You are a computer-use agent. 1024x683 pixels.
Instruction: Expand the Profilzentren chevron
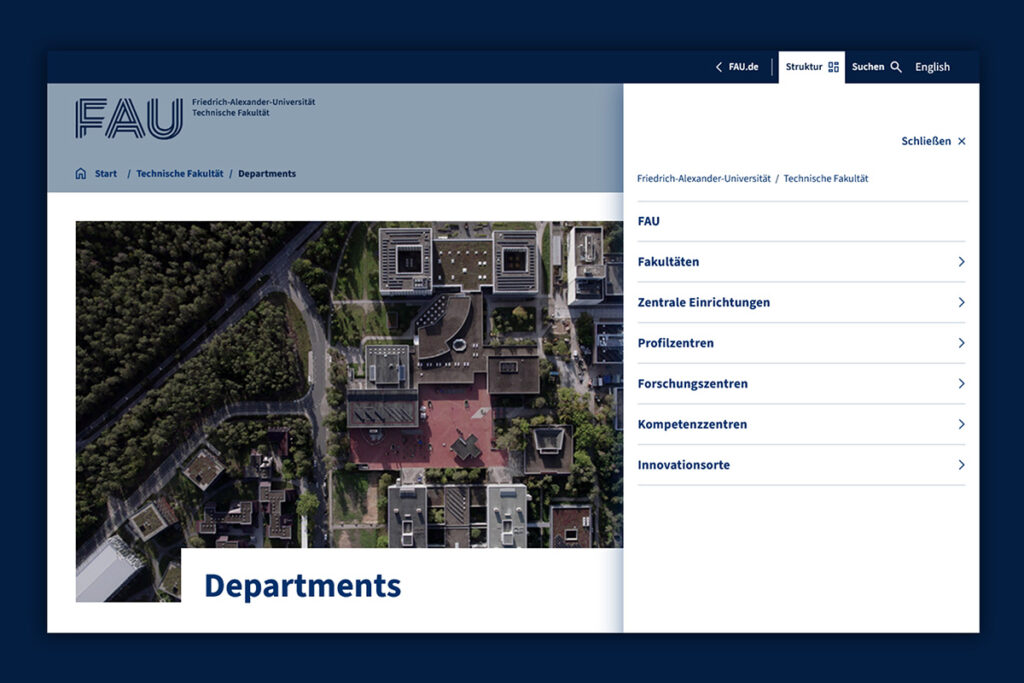pyautogui.click(x=961, y=343)
